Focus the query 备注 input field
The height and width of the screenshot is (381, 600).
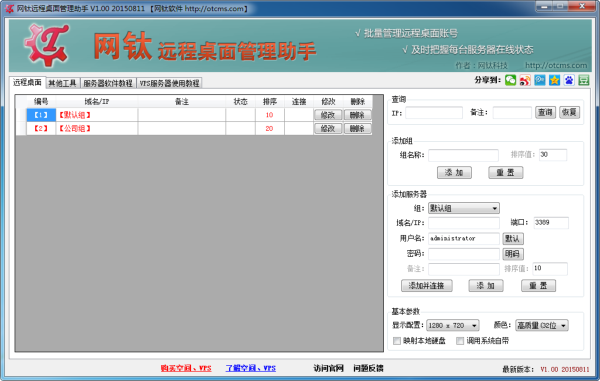pos(512,112)
